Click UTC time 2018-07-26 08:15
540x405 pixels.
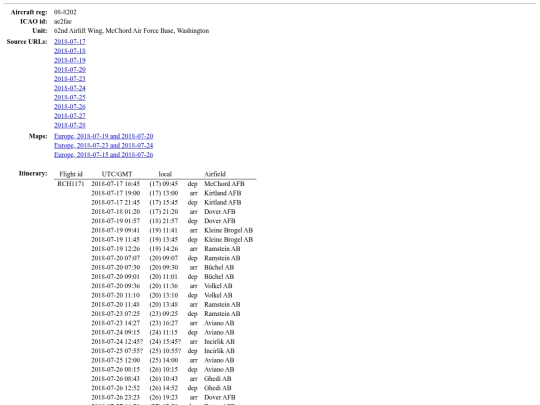115,370
